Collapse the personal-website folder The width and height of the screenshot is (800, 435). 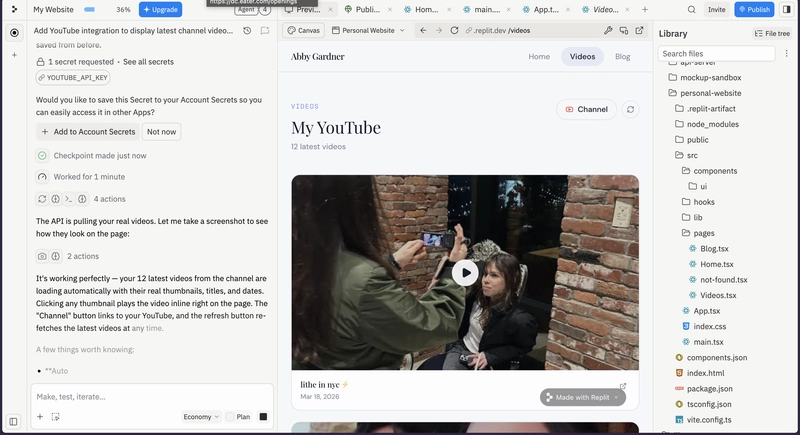point(705,93)
